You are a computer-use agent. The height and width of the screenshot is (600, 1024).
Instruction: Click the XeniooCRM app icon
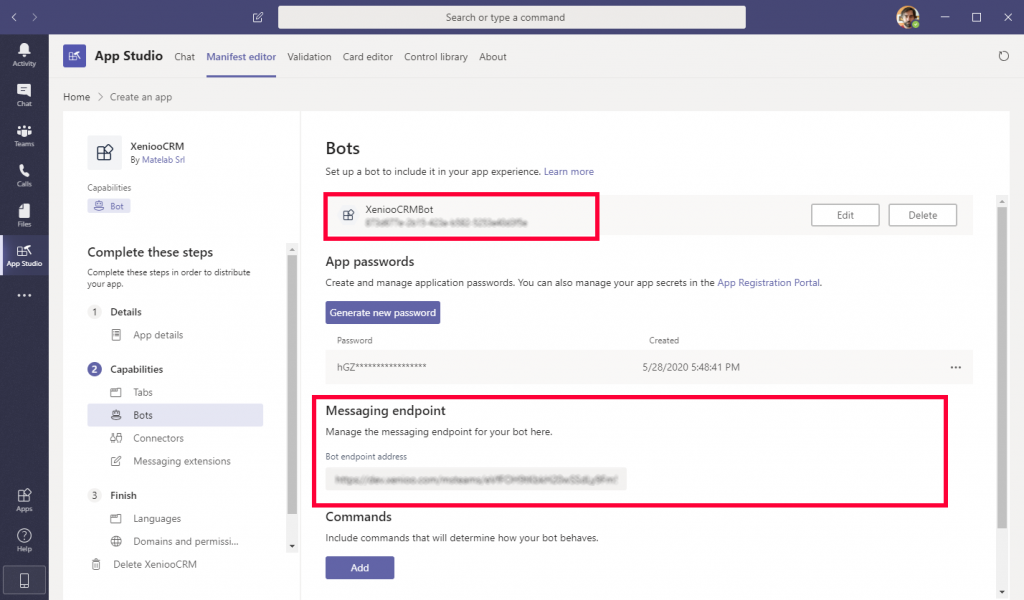pyautogui.click(x=104, y=152)
